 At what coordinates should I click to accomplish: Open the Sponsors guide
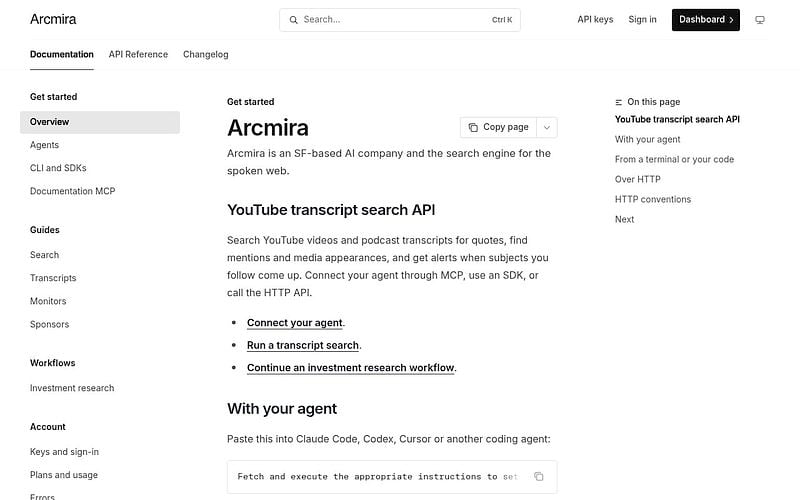(x=49, y=324)
